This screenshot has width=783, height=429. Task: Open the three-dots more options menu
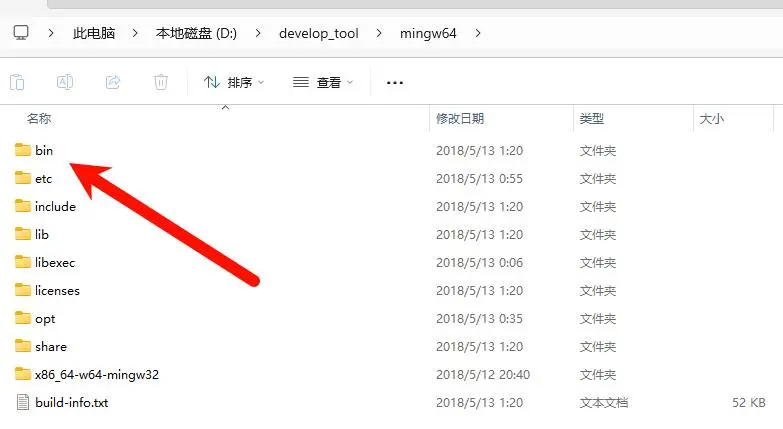coord(394,83)
